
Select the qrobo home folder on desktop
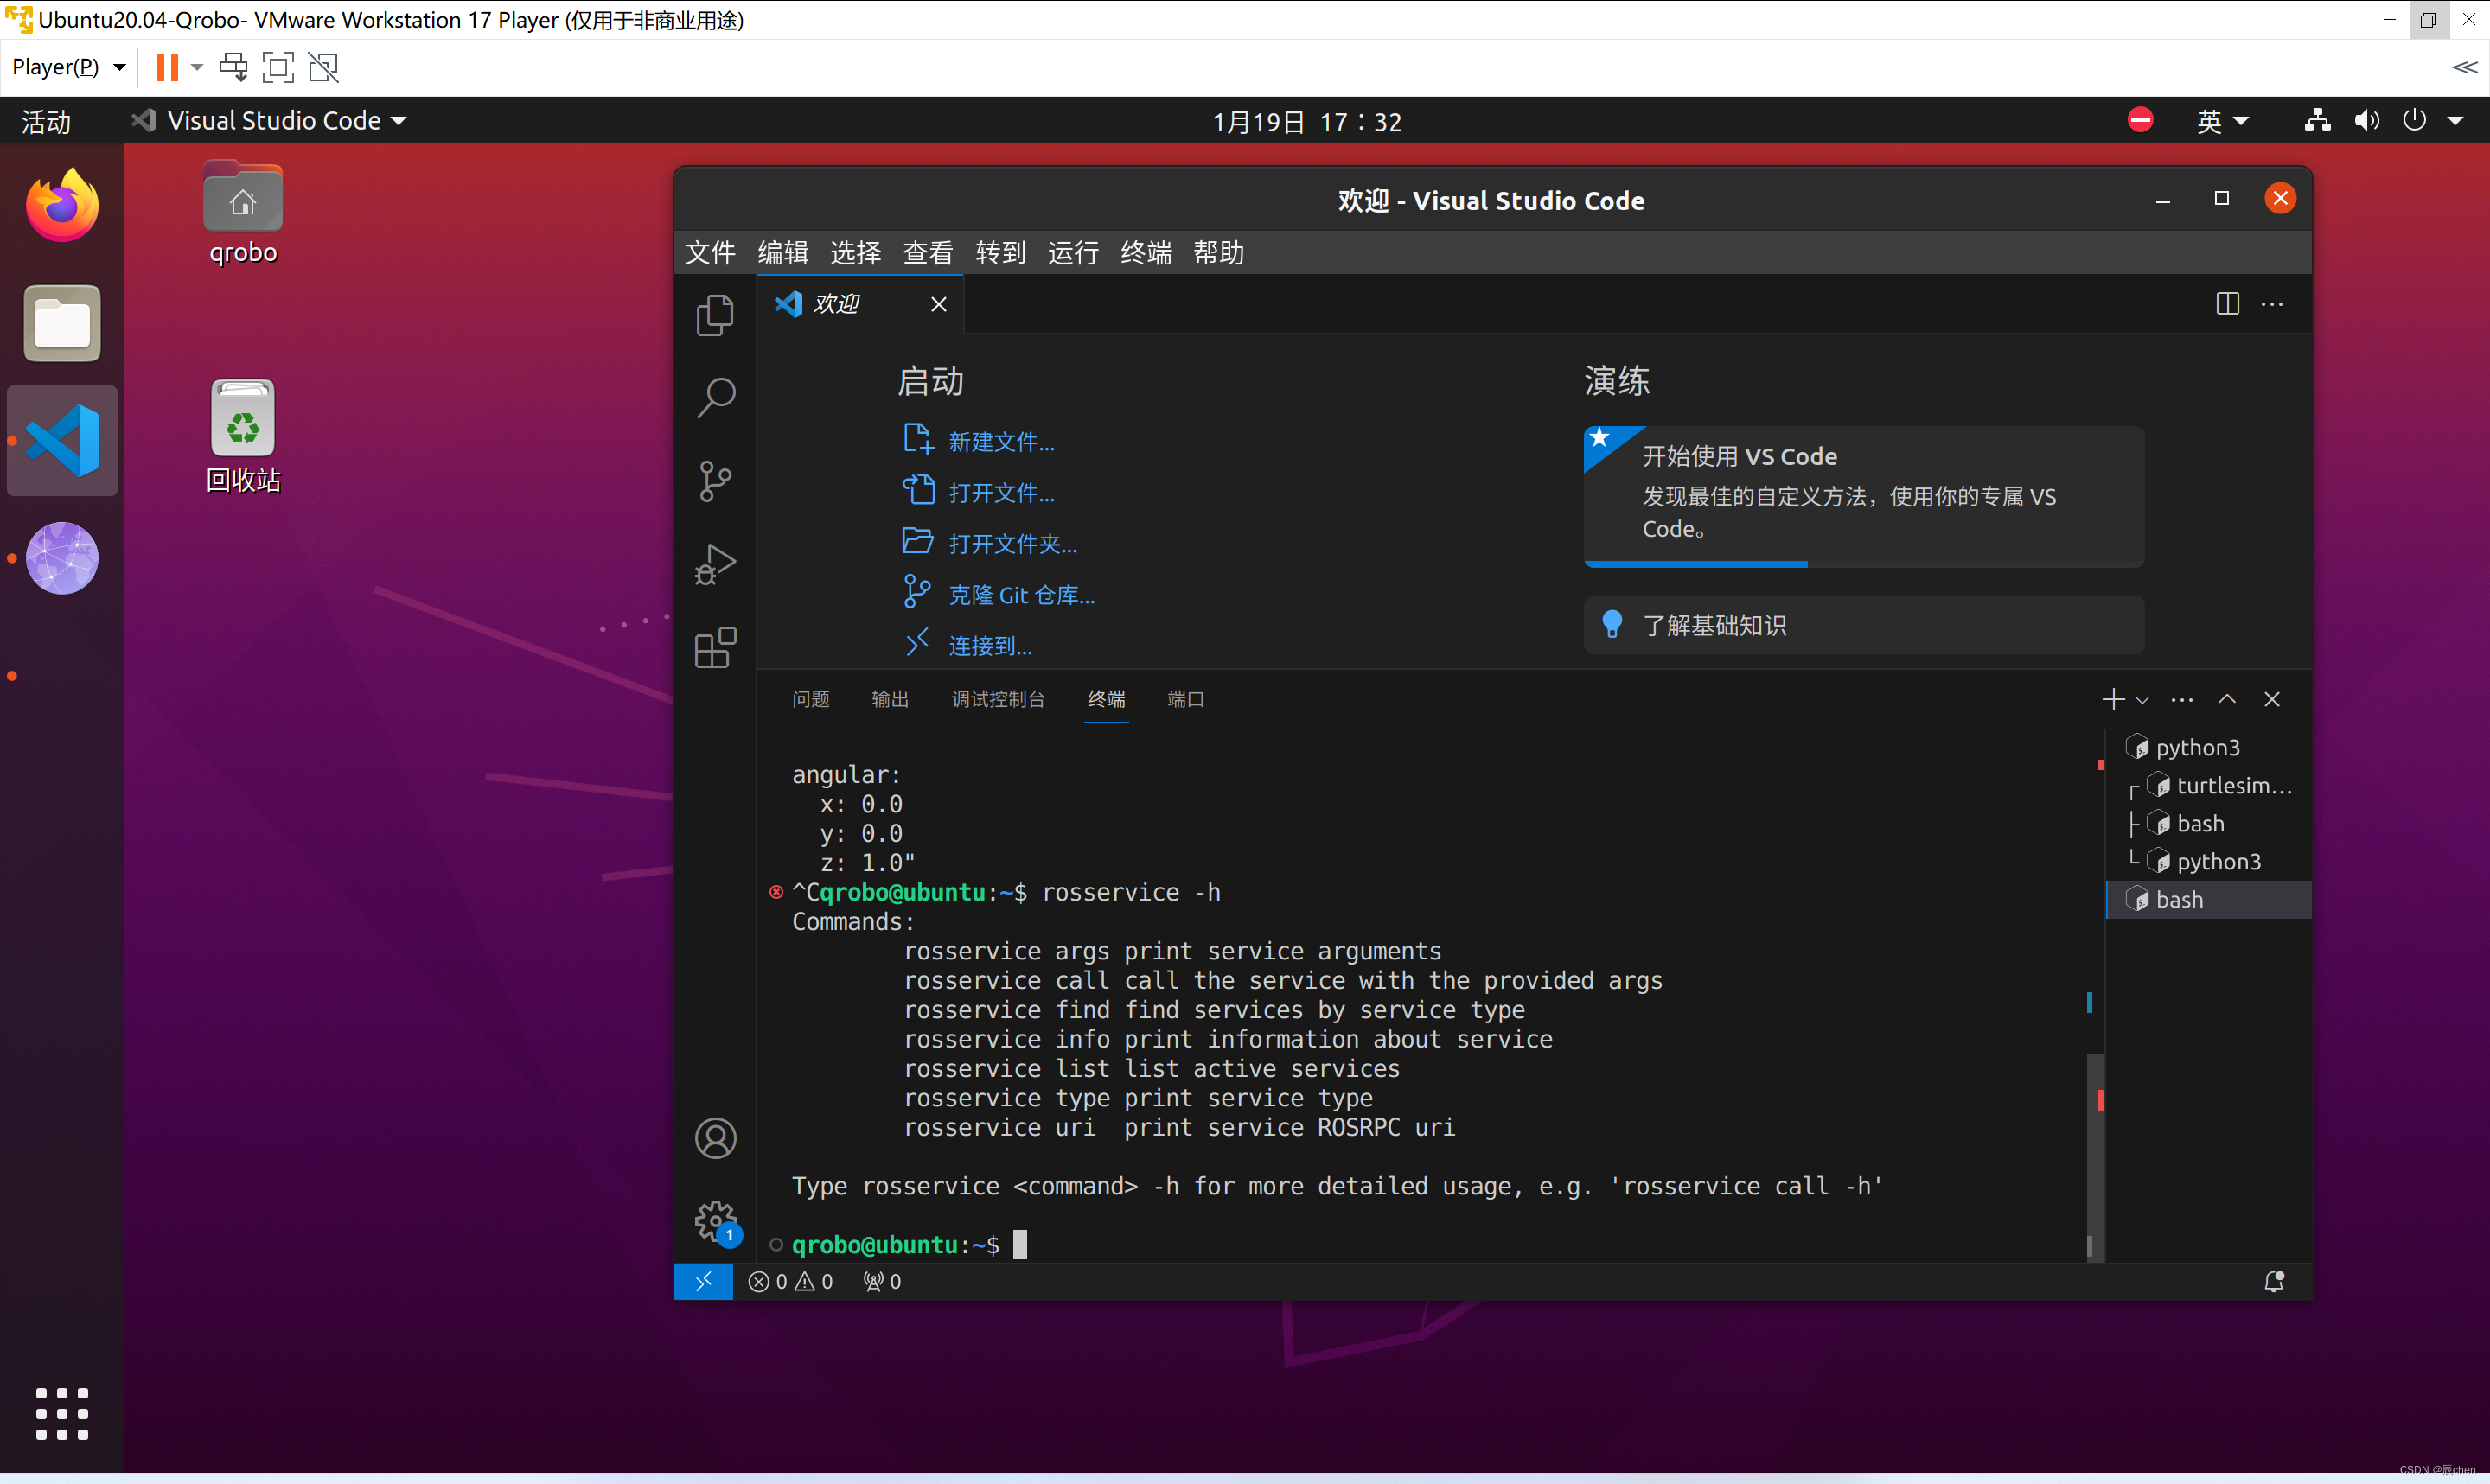click(x=243, y=213)
